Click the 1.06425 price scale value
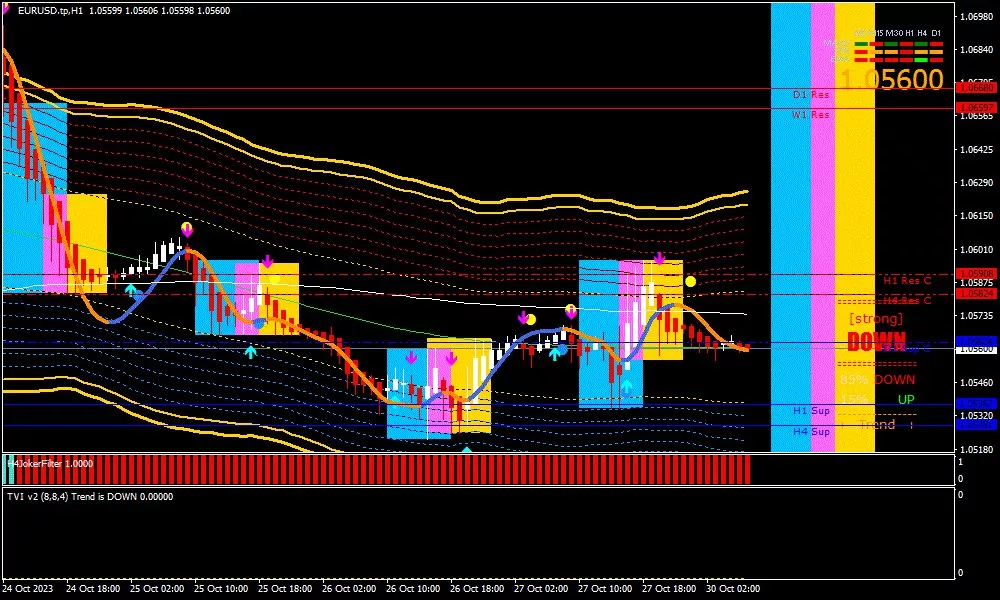 (x=977, y=150)
